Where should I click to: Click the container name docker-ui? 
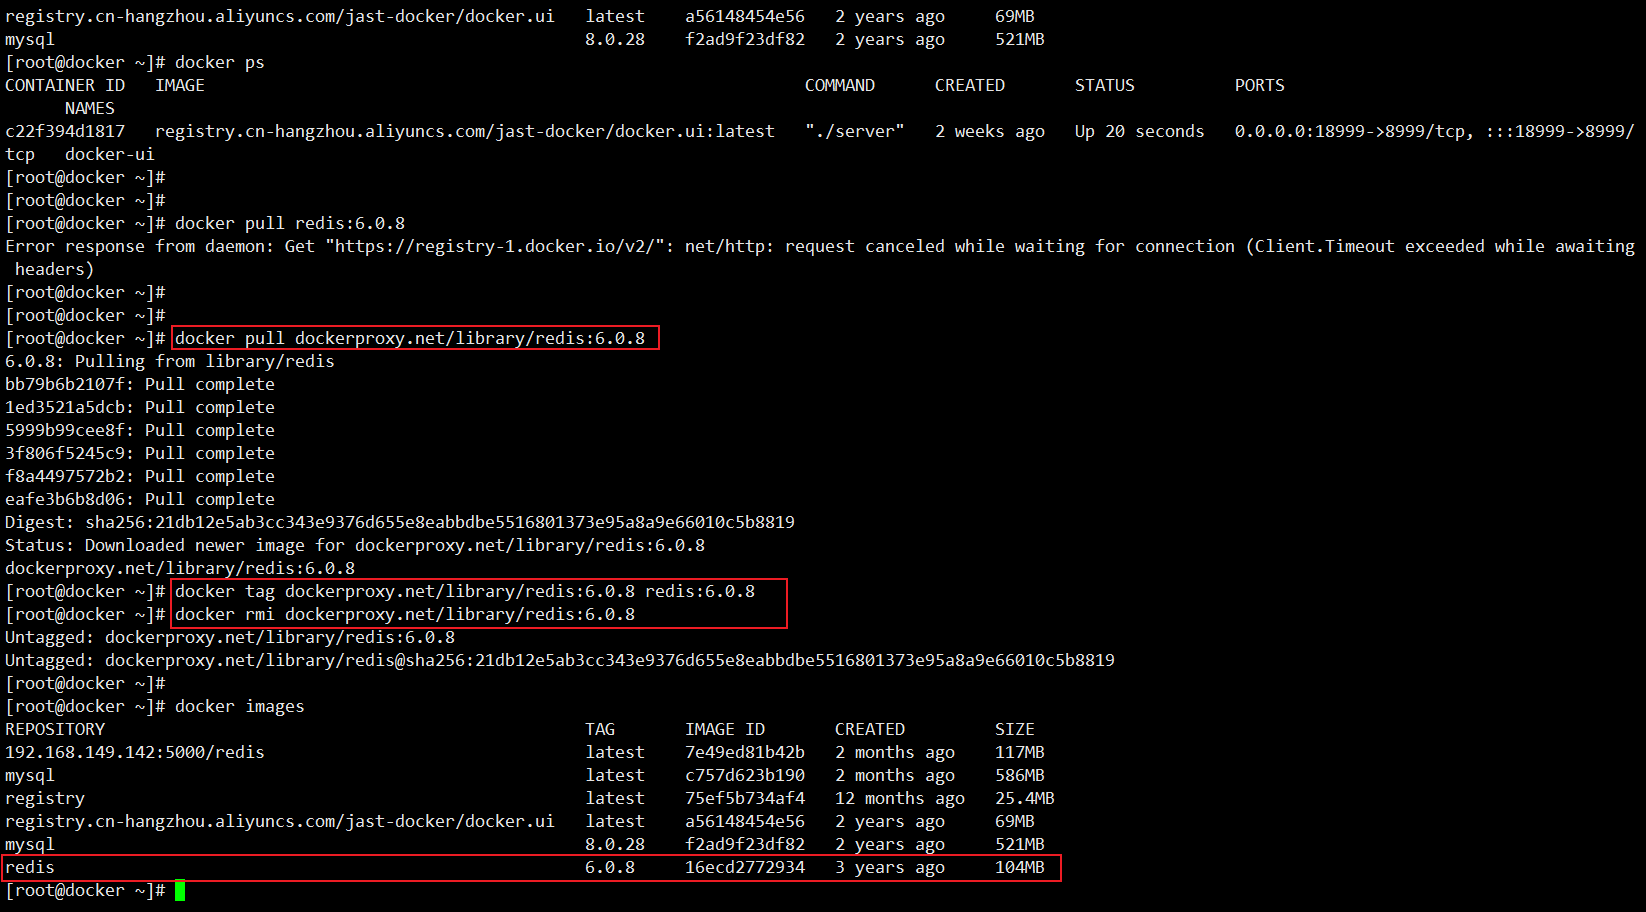pyautogui.click(x=110, y=154)
